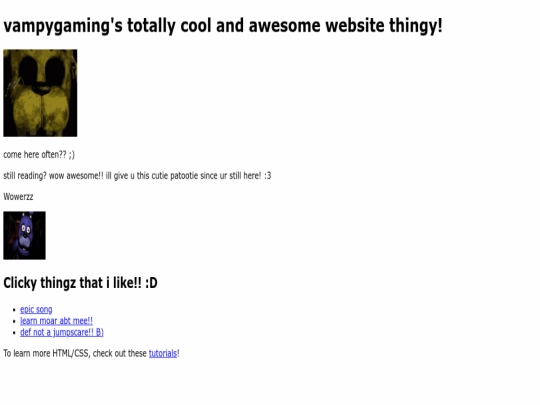Click the "still reading? wow awesome!!" sentence

53,176
